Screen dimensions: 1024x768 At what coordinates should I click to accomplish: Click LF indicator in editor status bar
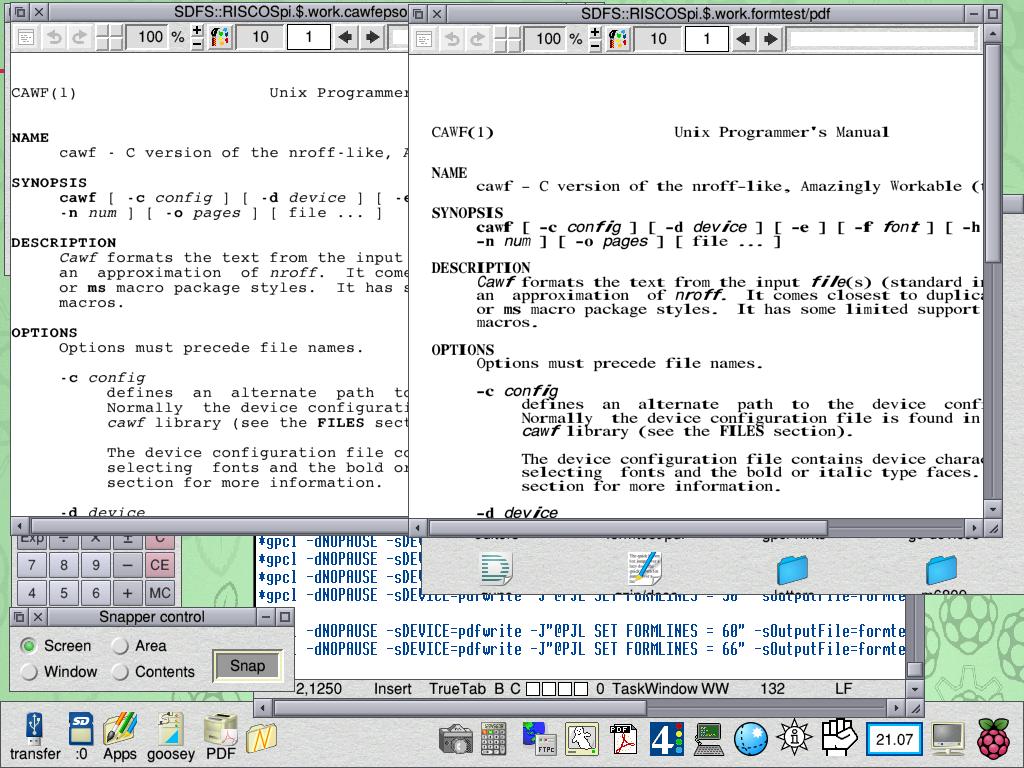(843, 689)
